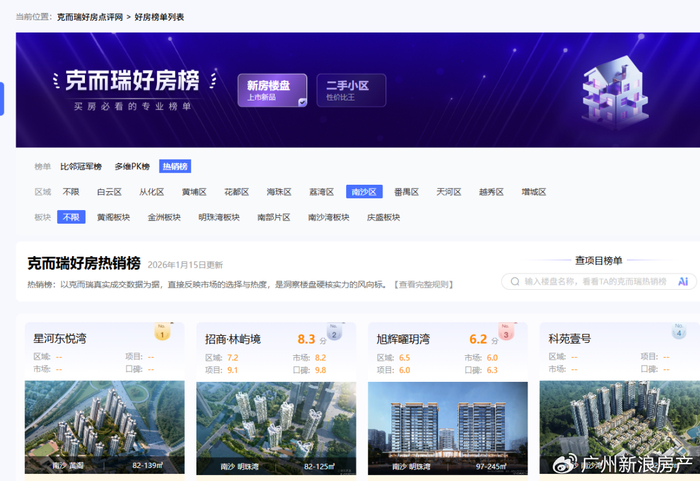Open 查看完整规则 link
The image size is (700, 481).
click(x=424, y=284)
